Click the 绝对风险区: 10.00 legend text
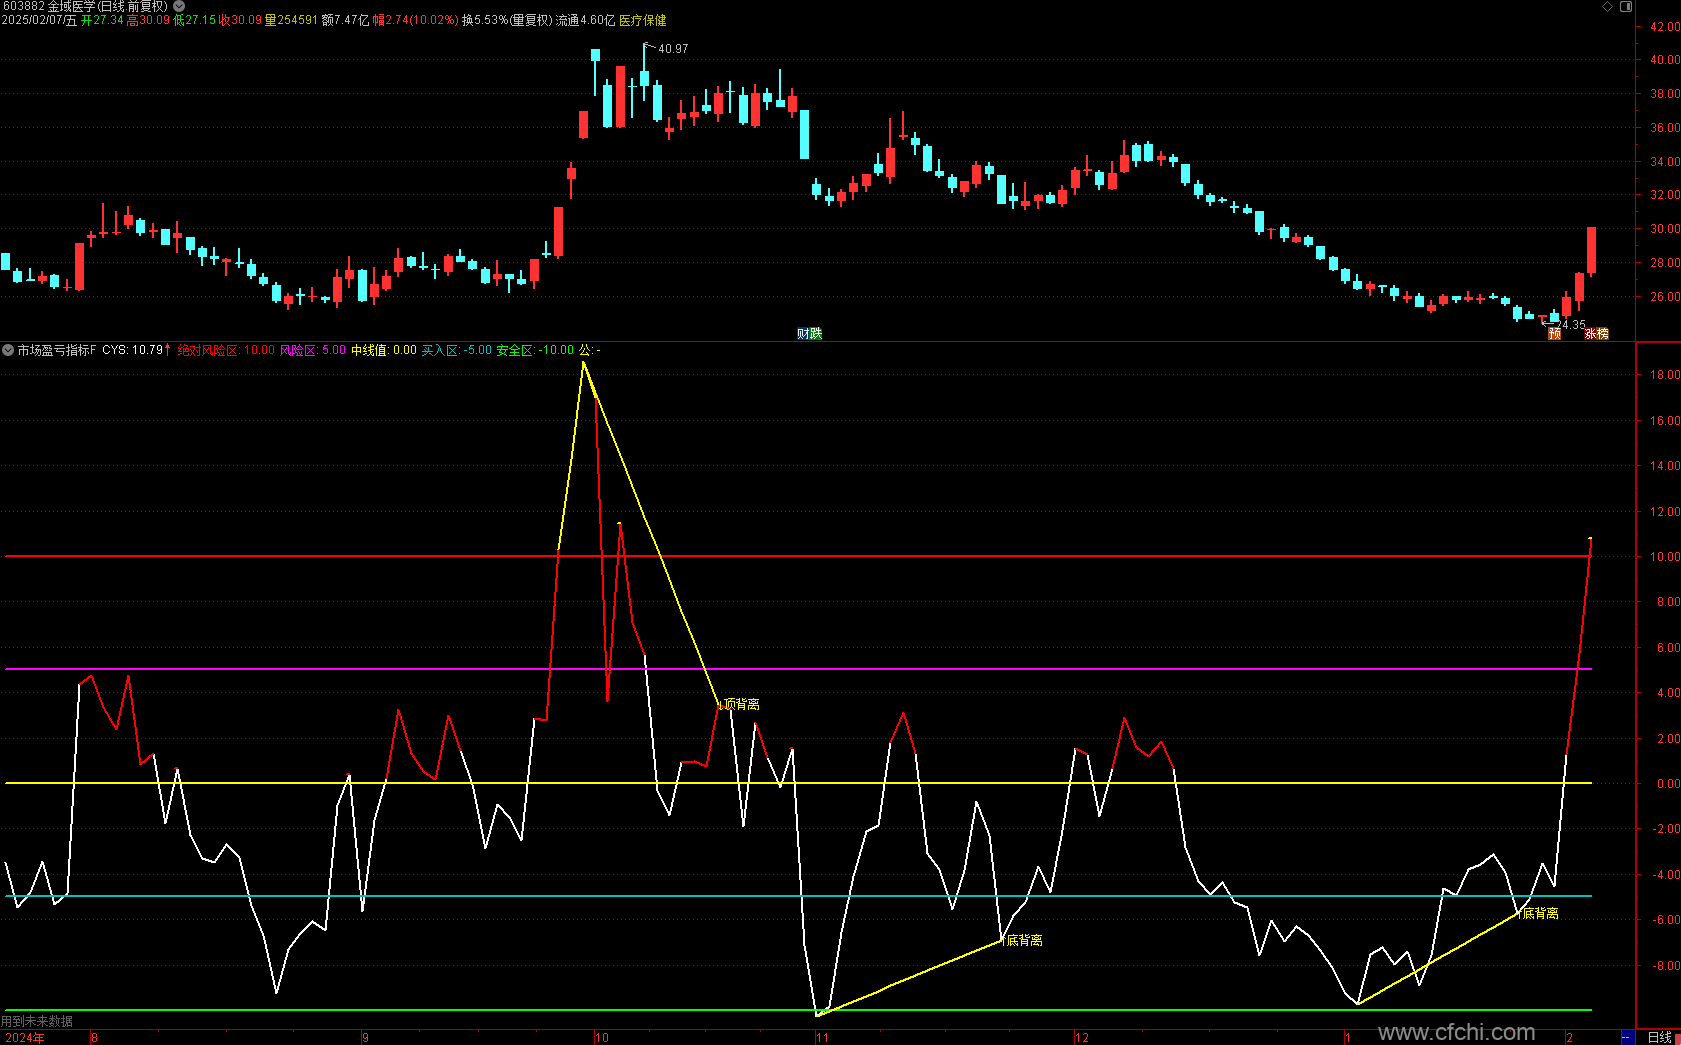Image resolution: width=1681 pixels, height=1045 pixels. [x=226, y=350]
